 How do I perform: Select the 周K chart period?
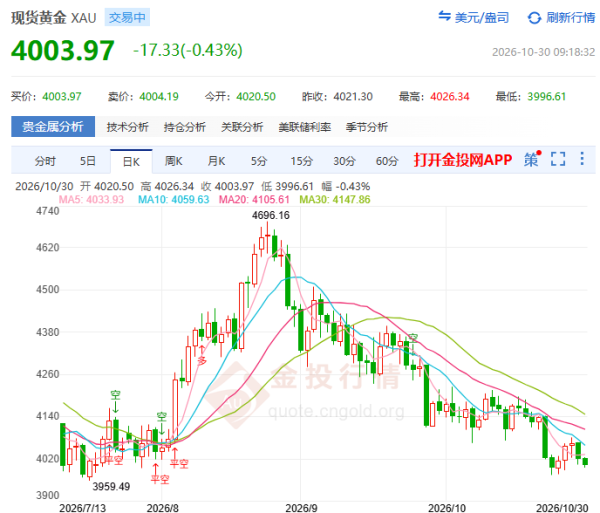click(x=174, y=161)
